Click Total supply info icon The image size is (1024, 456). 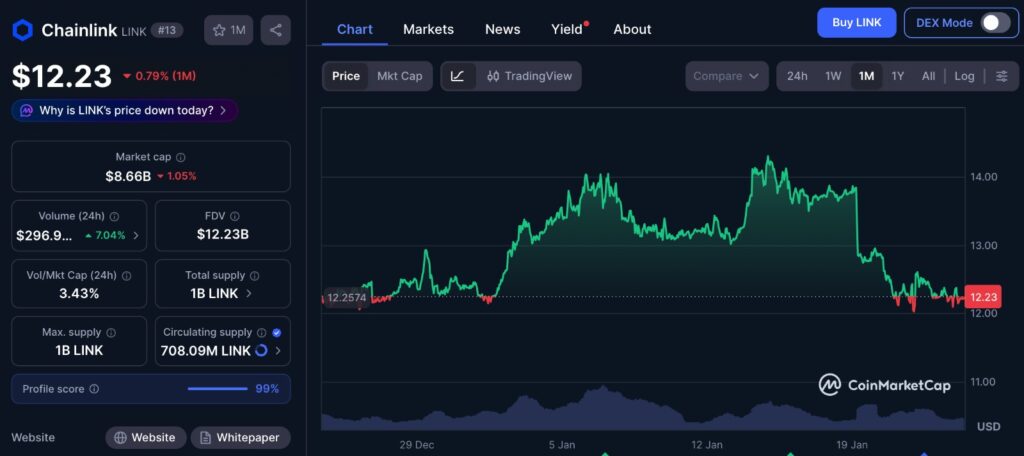click(255, 276)
